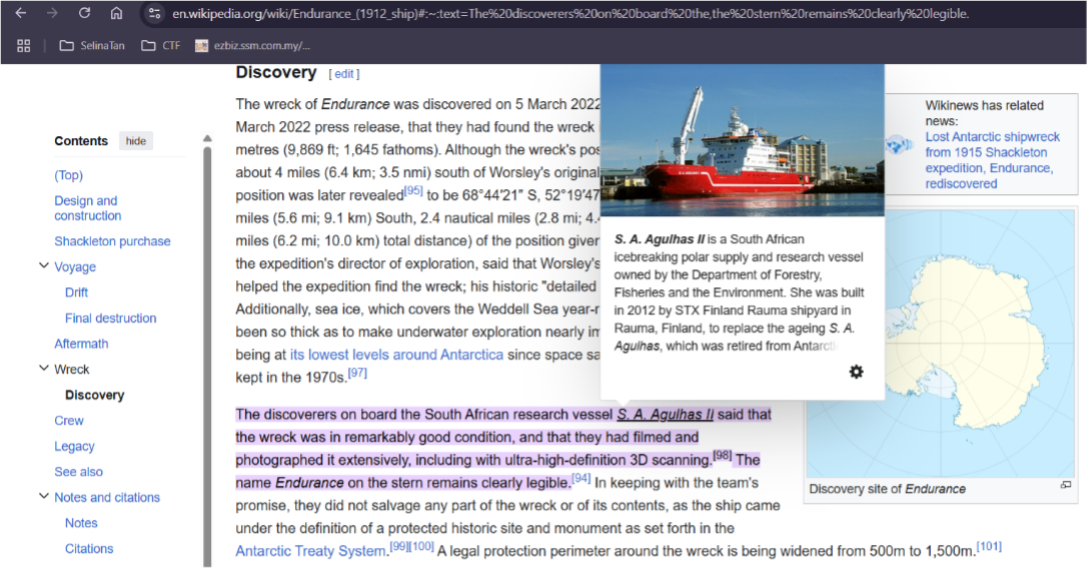Open citation reference [97]
The height and width of the screenshot is (571, 1090).
tap(357, 373)
